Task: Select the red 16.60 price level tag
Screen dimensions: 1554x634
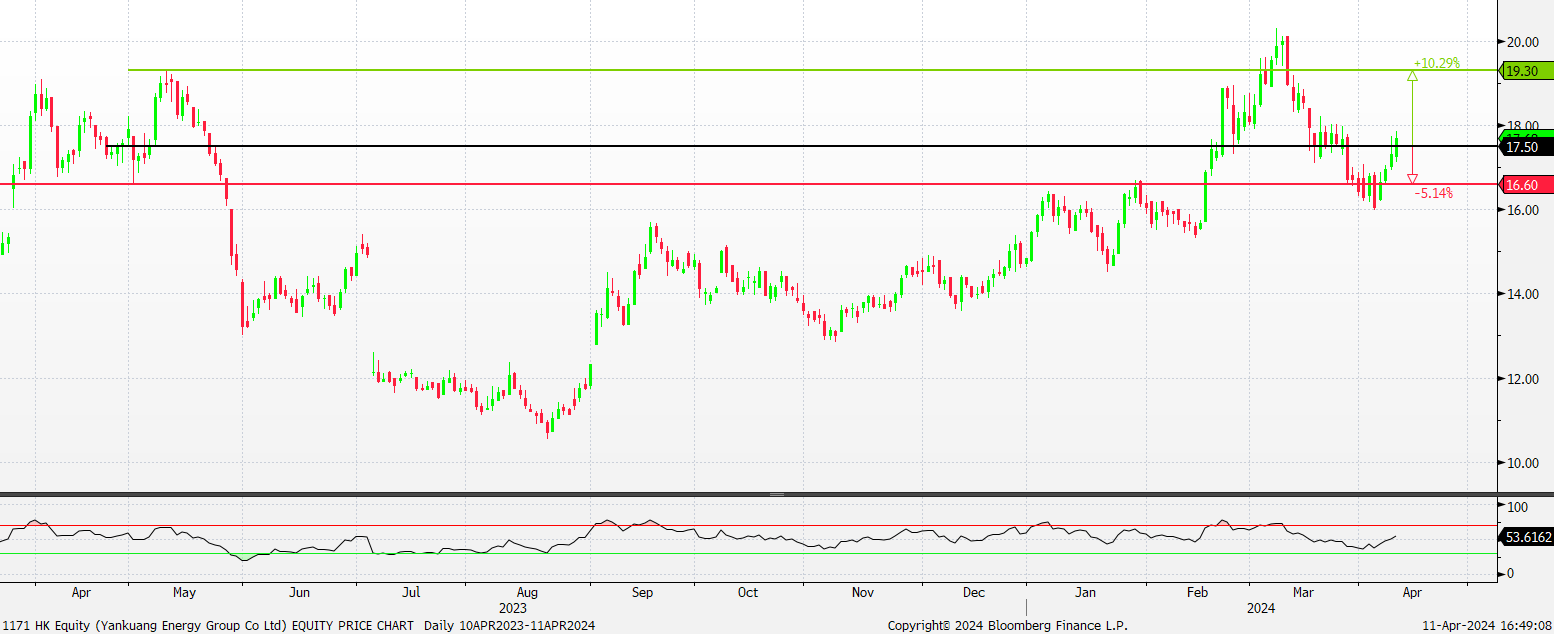Action: pos(1526,185)
